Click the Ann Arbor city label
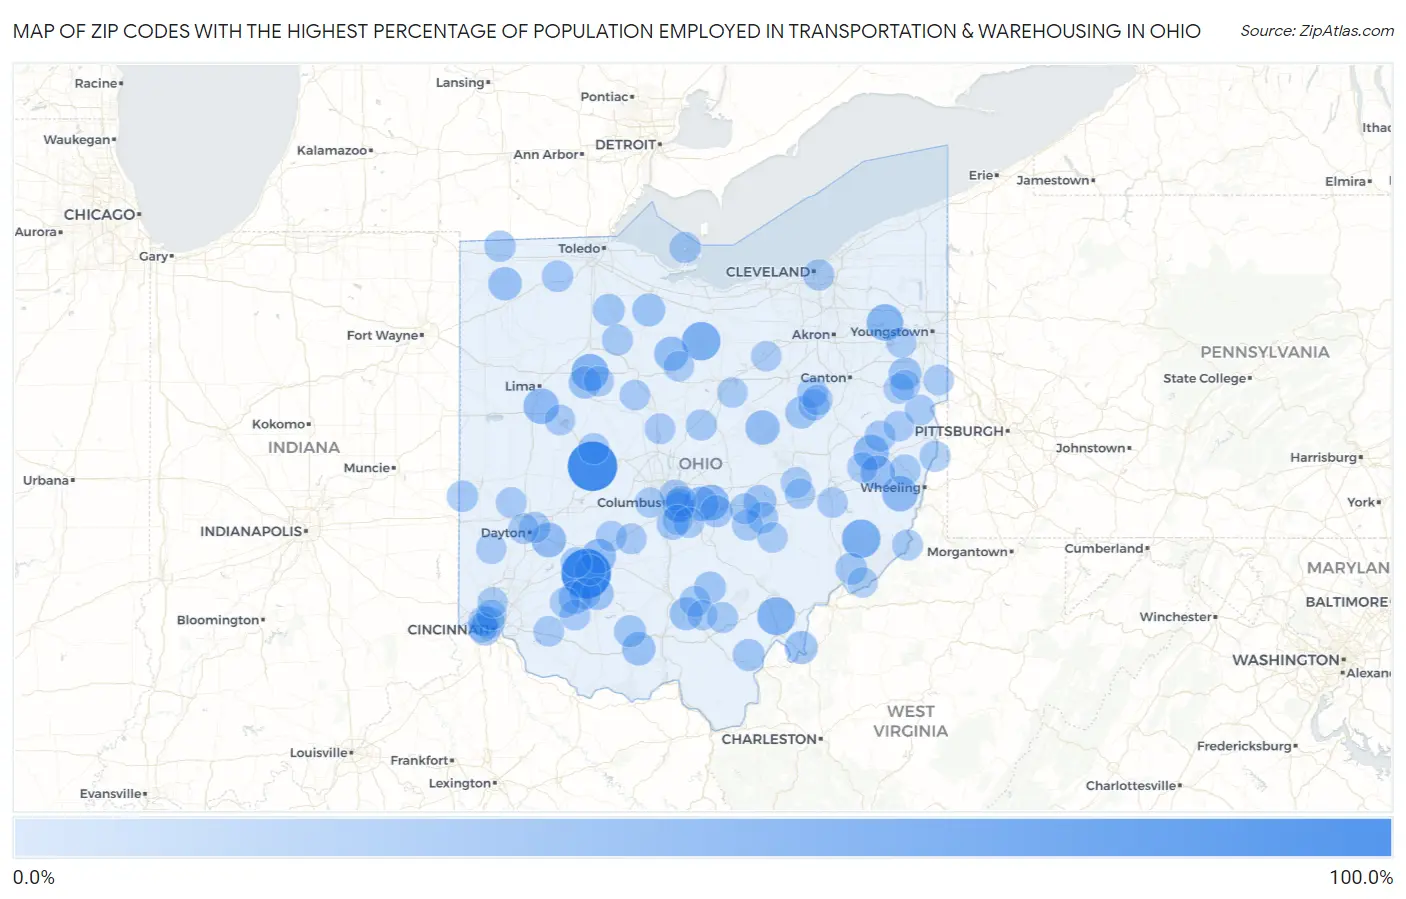Screen dimensions: 1406x899 coord(546,155)
